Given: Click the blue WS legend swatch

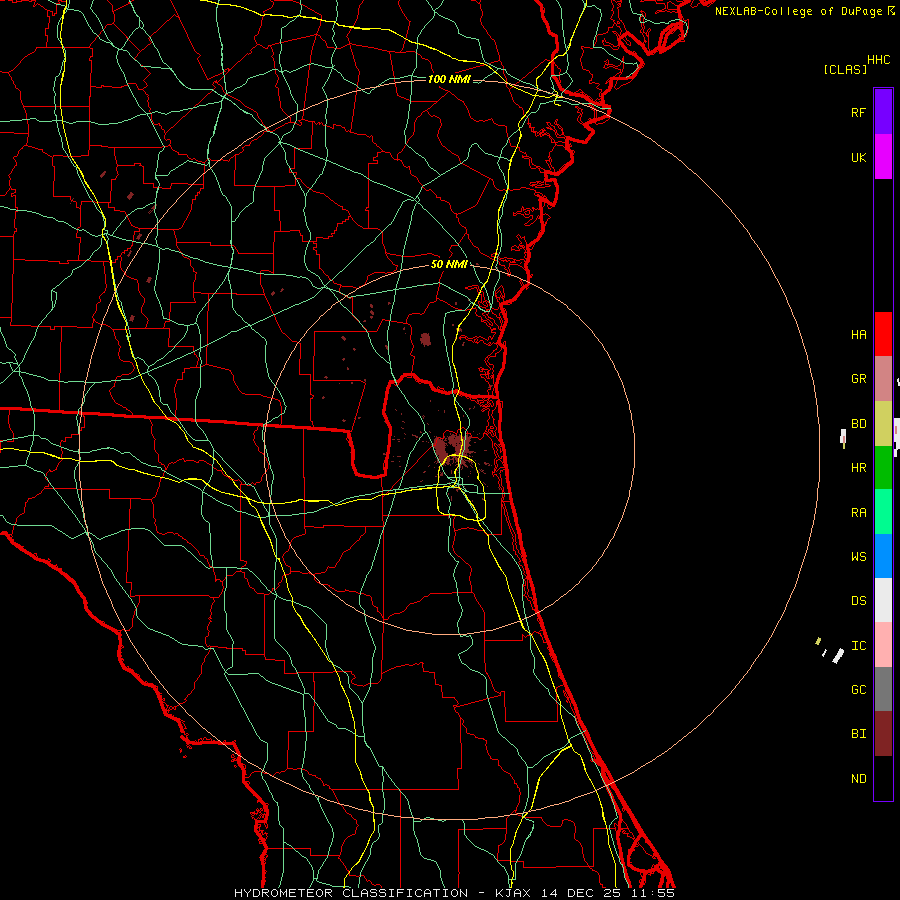Looking at the screenshot, I should tap(883, 556).
